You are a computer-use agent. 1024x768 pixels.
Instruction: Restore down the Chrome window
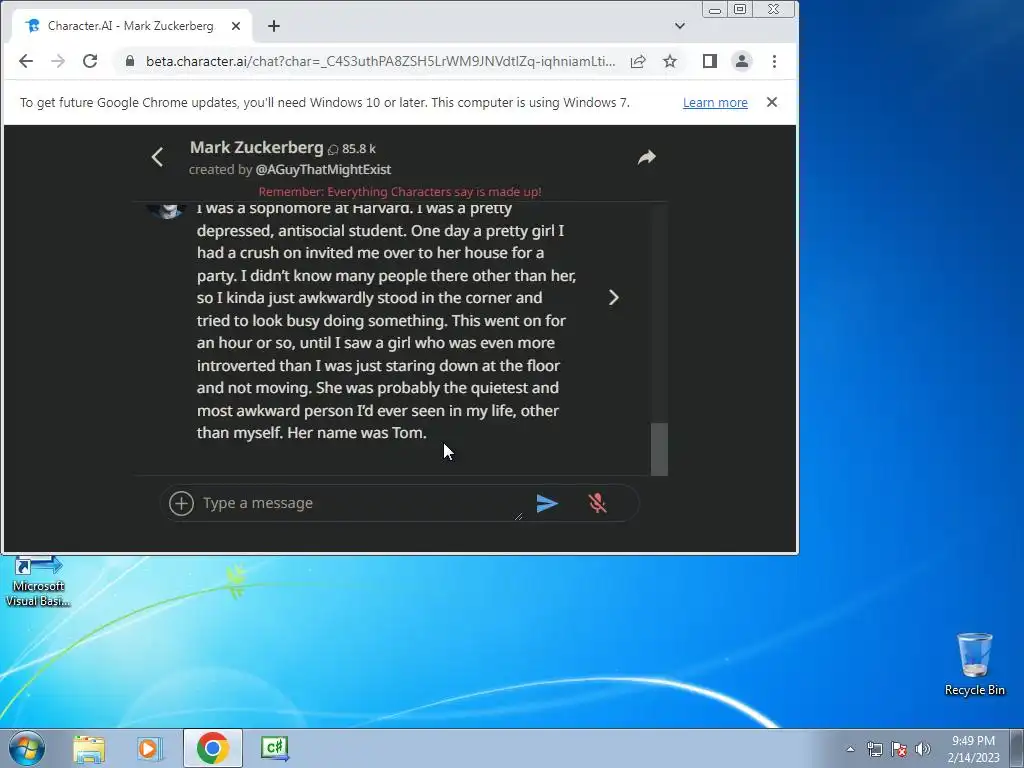point(740,9)
